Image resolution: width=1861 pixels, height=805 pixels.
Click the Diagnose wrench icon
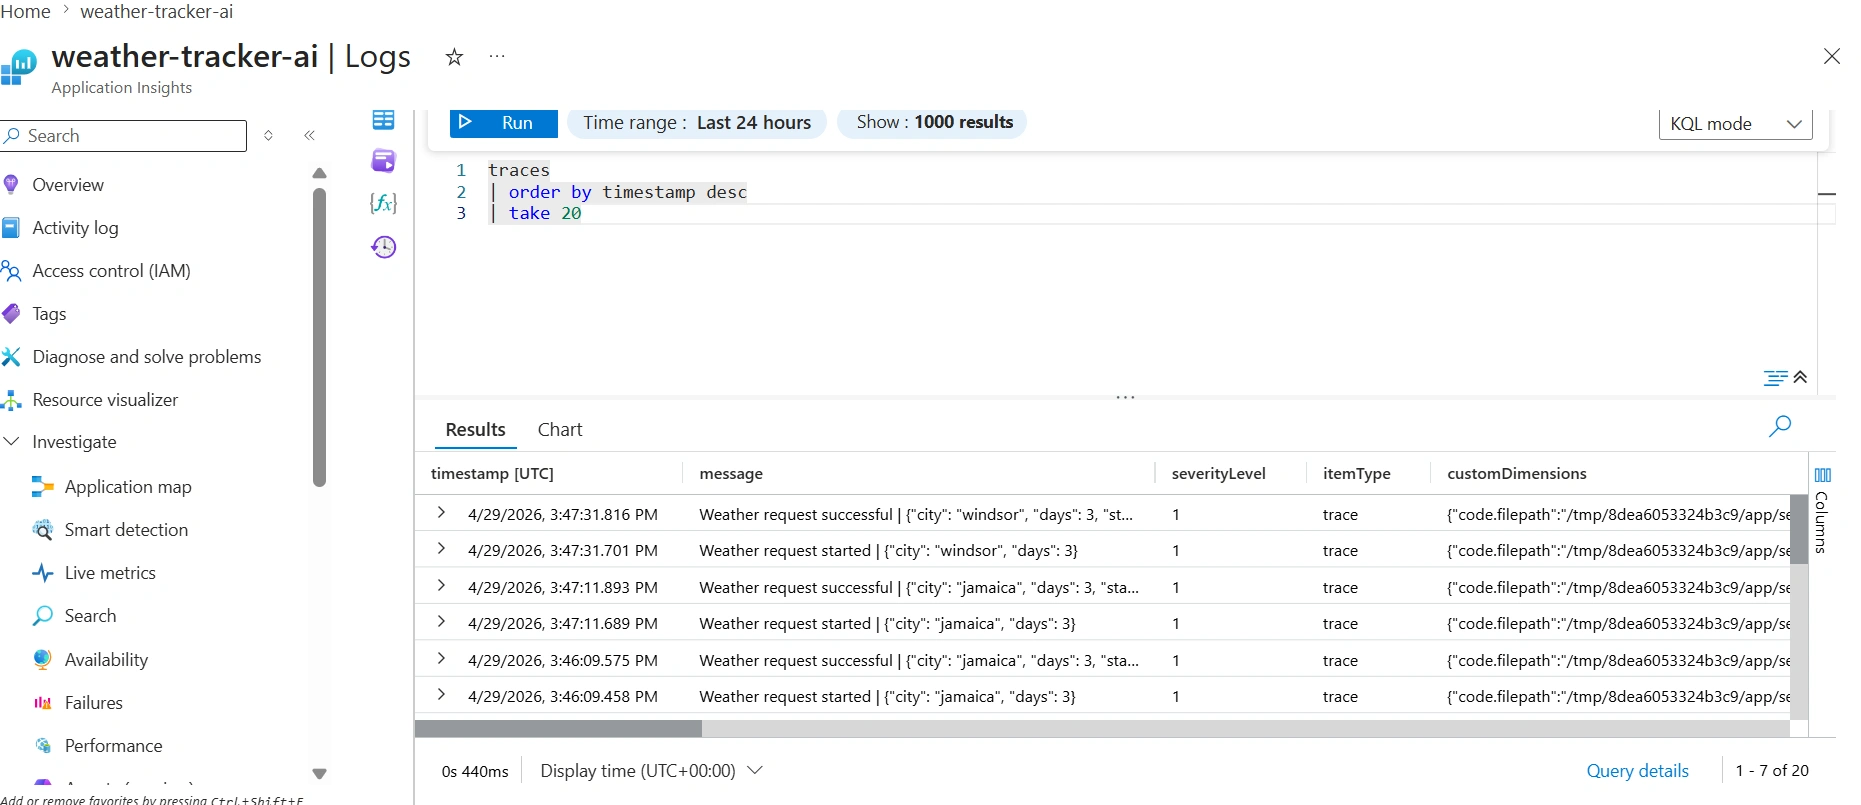[x=11, y=357]
